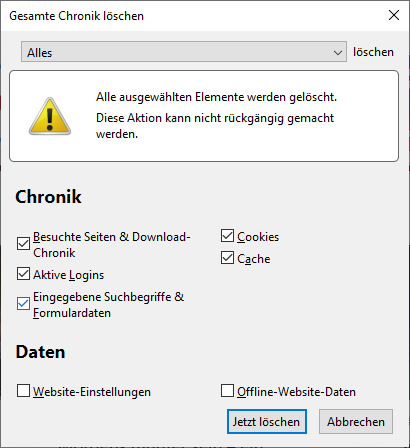Click the Daten section heading
The image size is (410, 448).
point(40,352)
